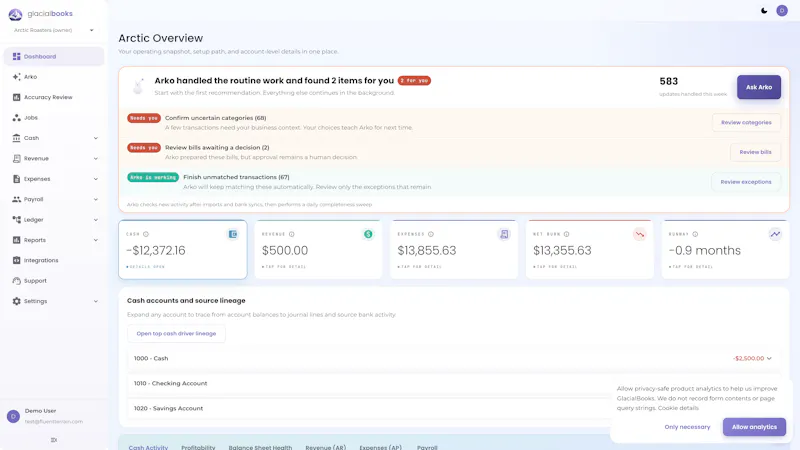Open the Revenue $500.00 card
Image resolution: width=800 pixels, height=450 pixels.
pos(318,249)
